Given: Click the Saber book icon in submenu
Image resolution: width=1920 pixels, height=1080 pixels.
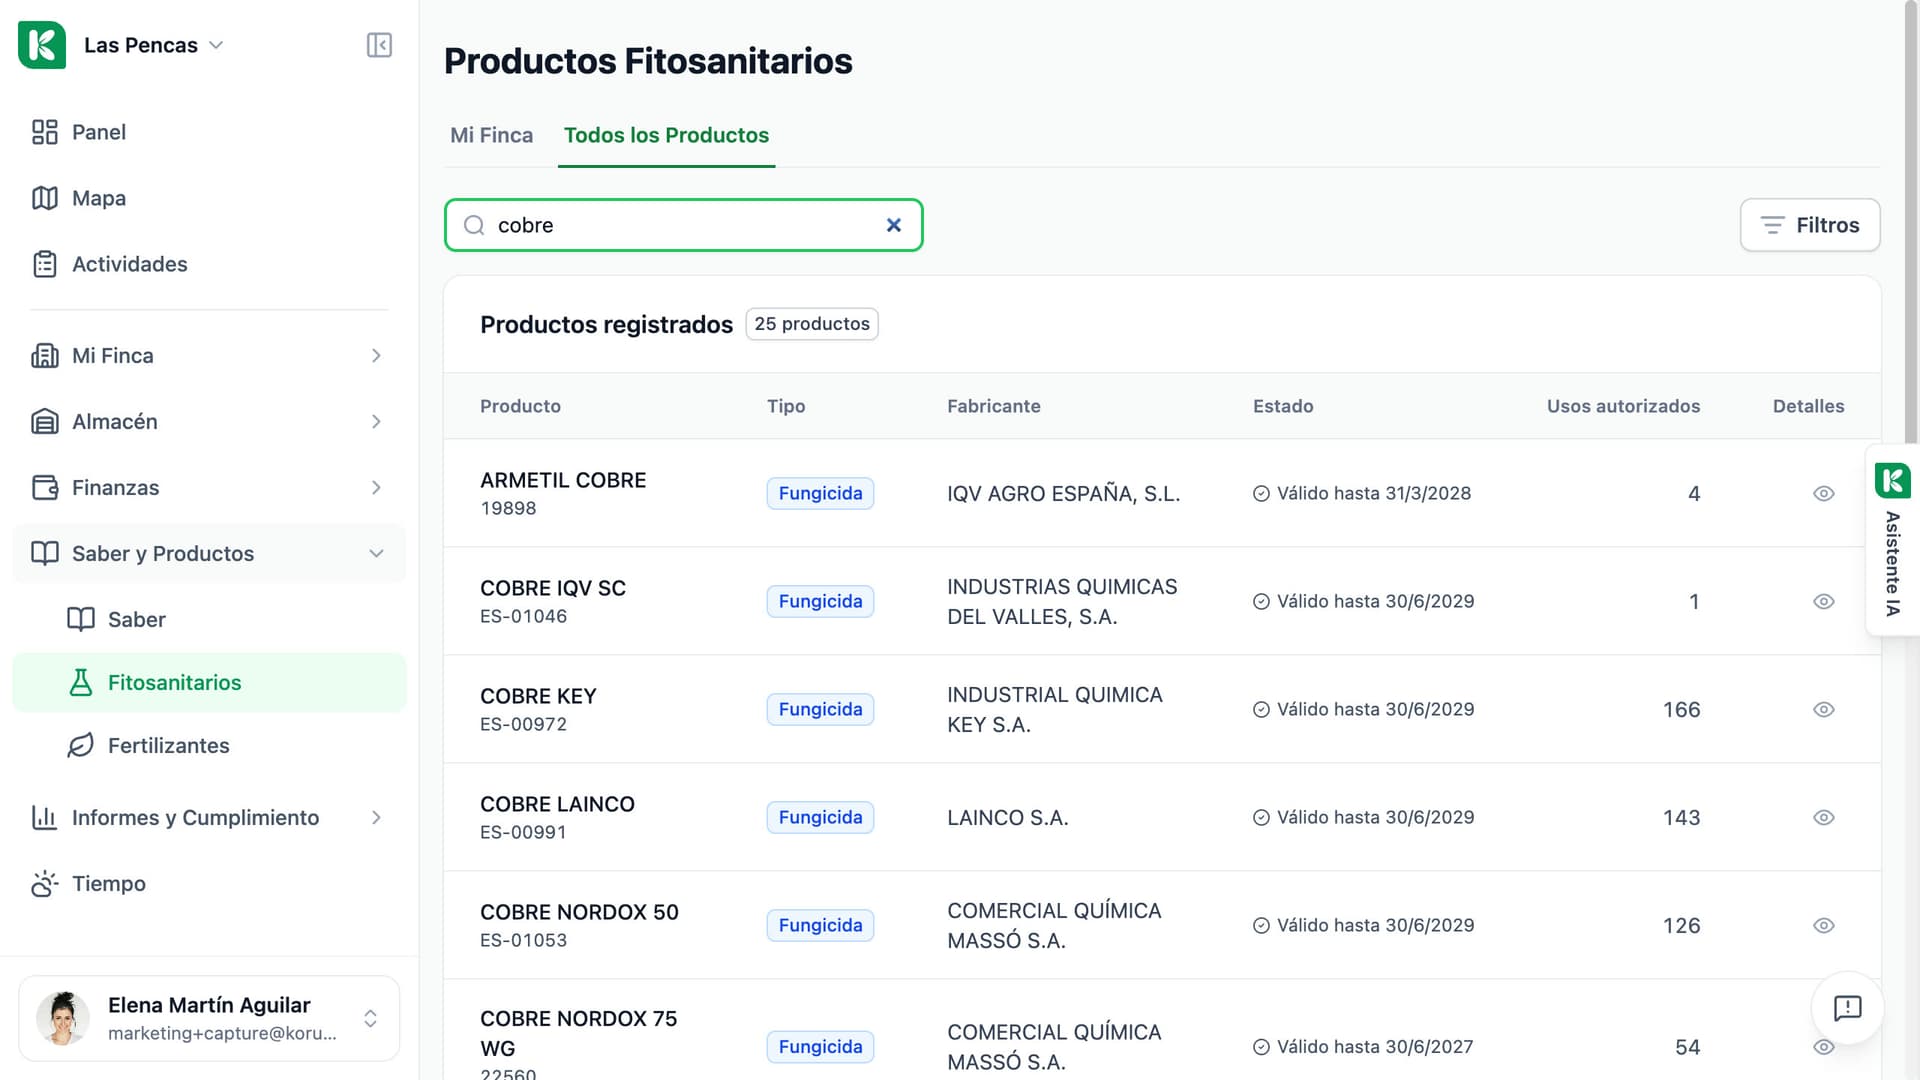Looking at the screenshot, I should tap(81, 619).
